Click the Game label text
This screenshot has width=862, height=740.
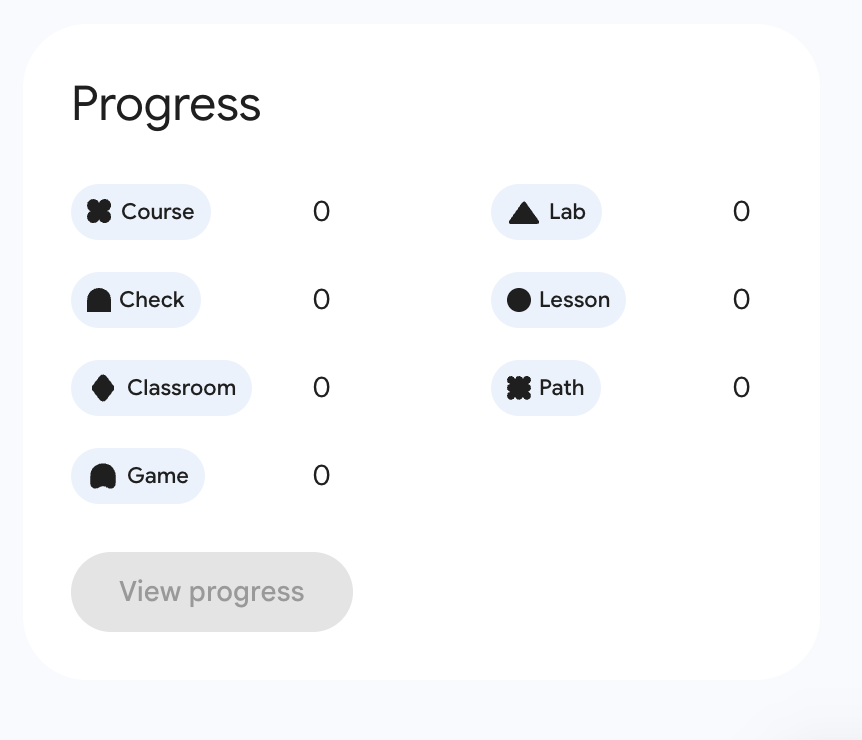tap(158, 476)
